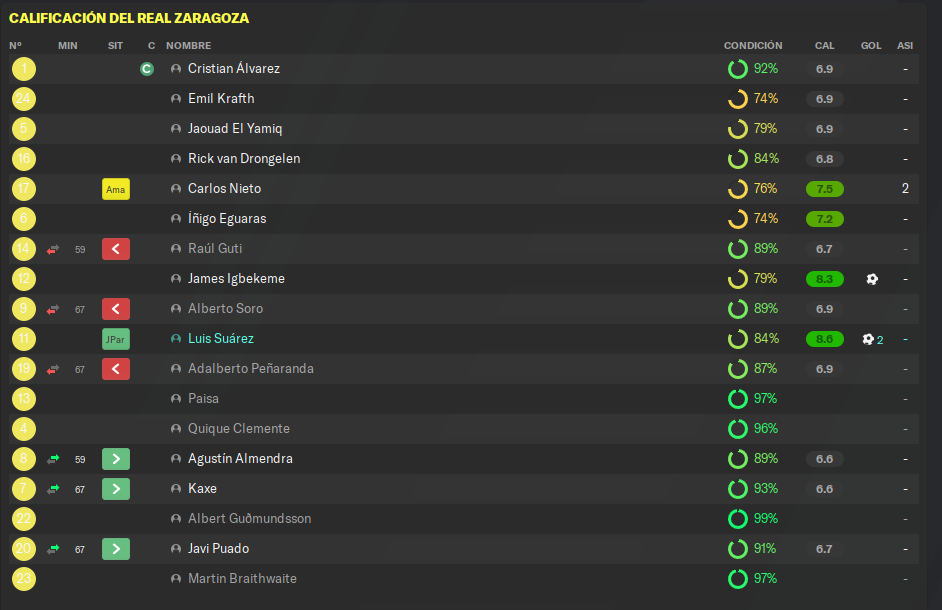Click the red swap arrows next to Alberto Soro
This screenshot has height=610, width=942.
click(x=53, y=310)
